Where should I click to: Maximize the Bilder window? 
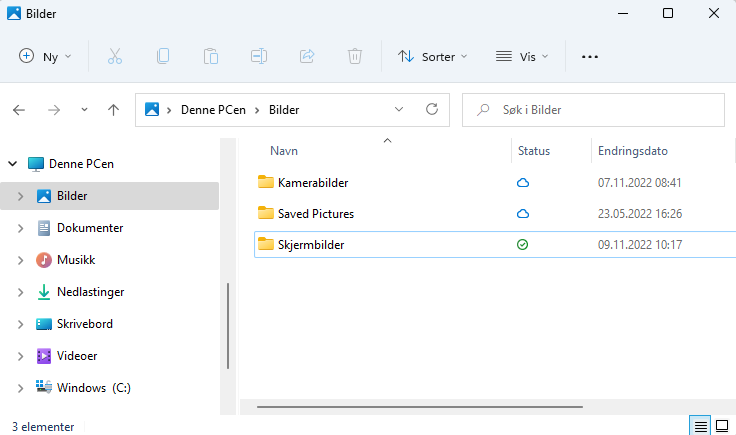coord(667,13)
